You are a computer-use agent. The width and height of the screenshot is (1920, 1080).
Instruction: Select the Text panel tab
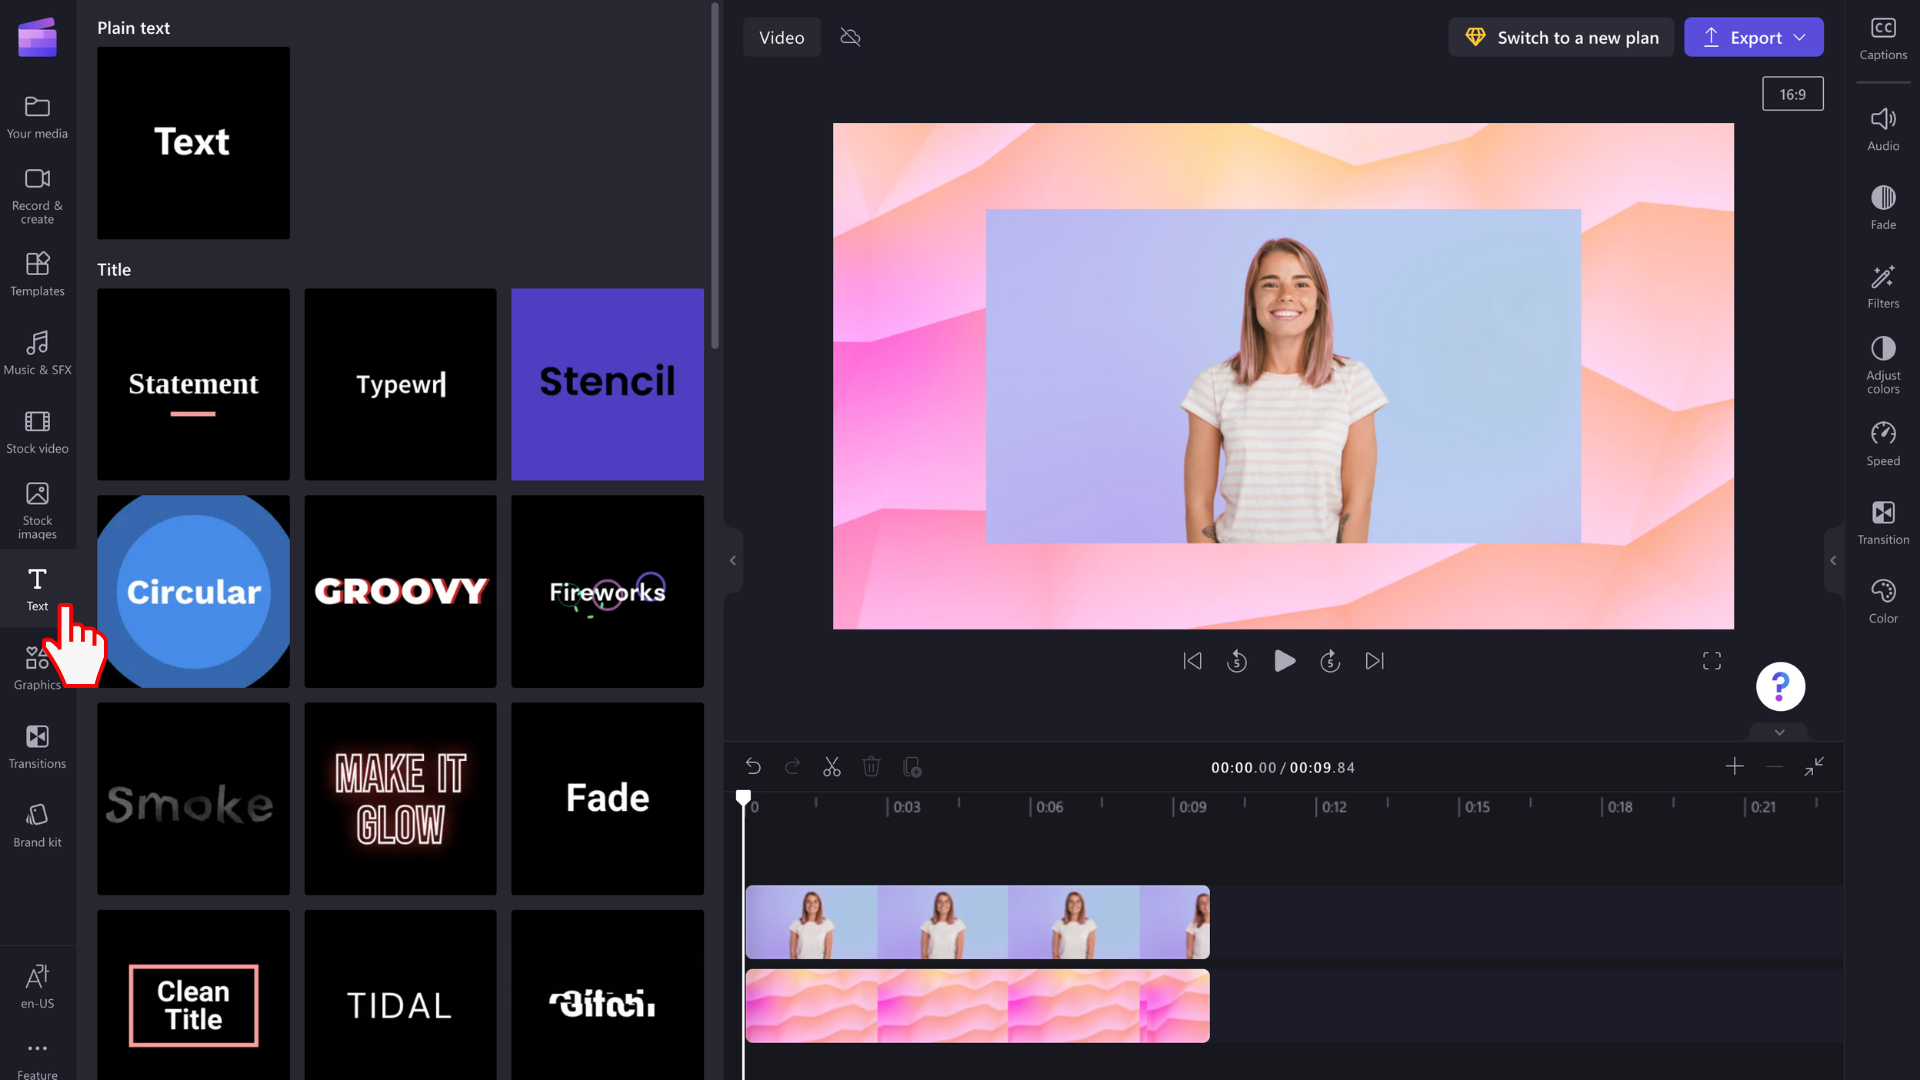pyautogui.click(x=37, y=588)
